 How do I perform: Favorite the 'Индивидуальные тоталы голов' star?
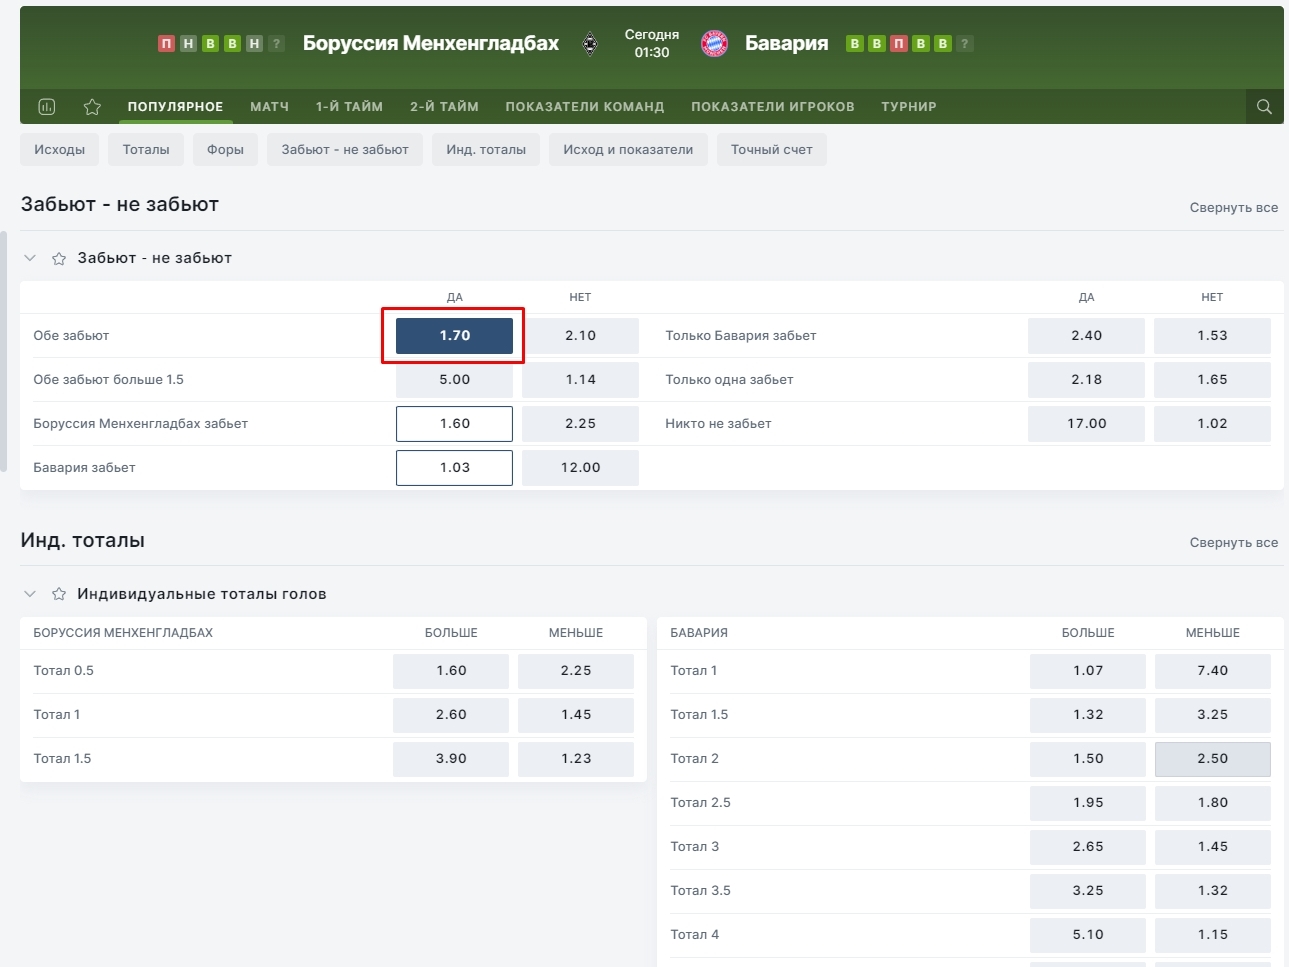click(x=59, y=594)
